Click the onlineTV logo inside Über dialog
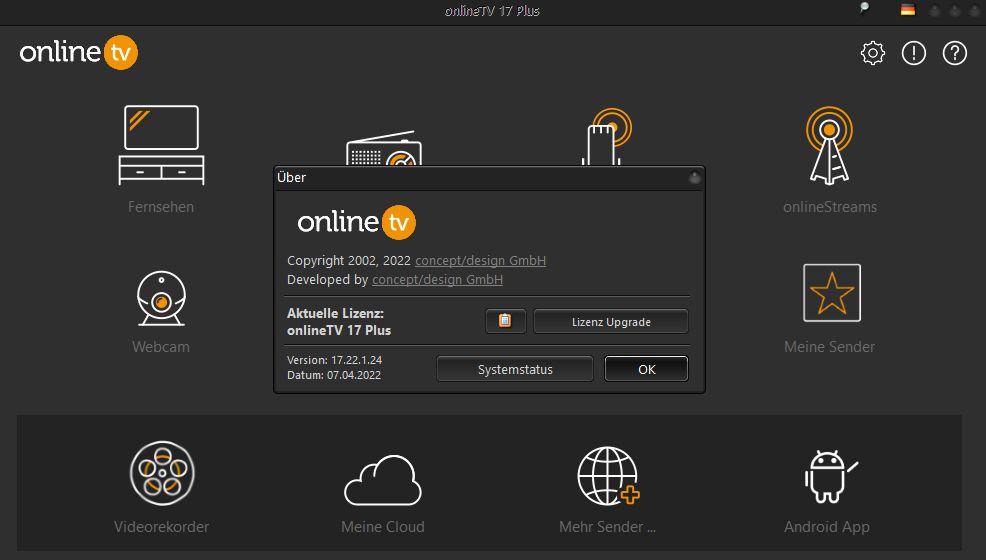The image size is (986, 560). coord(357,222)
